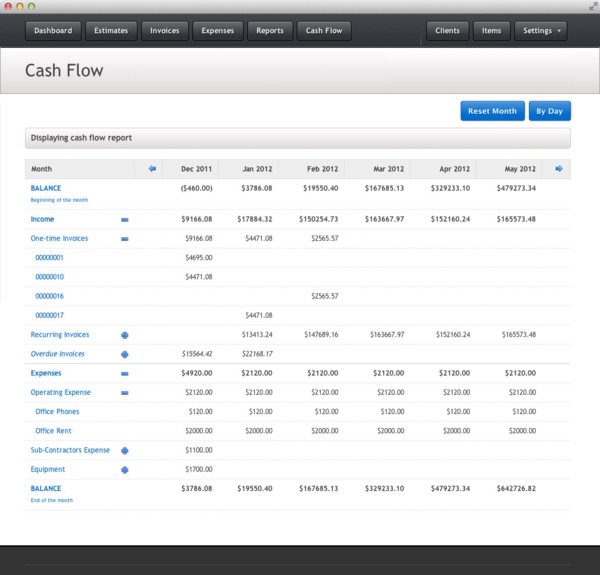Expand Overdue Invoices with plus icon
600x575 pixels.
click(x=125, y=354)
